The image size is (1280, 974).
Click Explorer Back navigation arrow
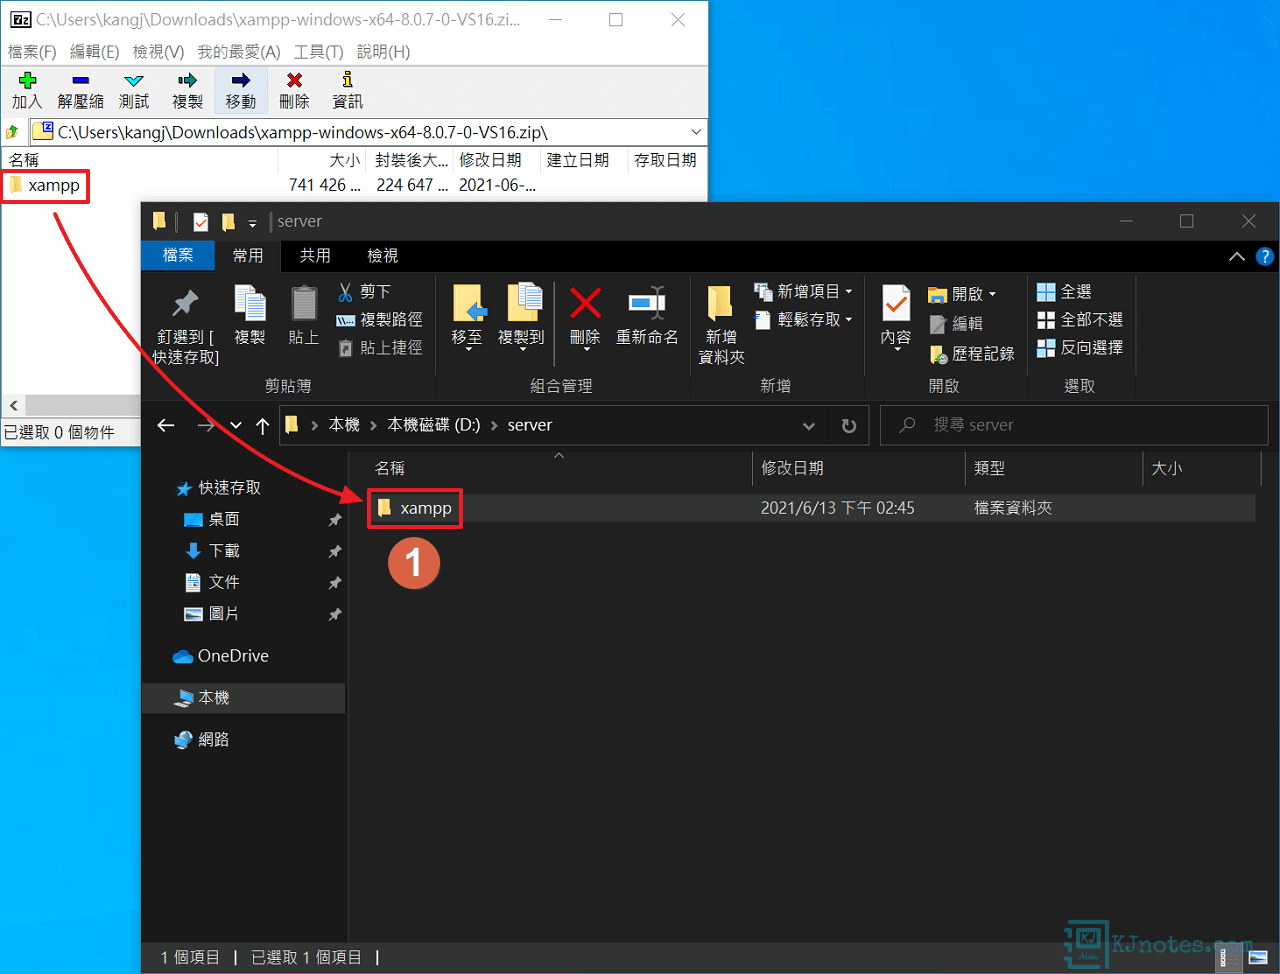166,425
